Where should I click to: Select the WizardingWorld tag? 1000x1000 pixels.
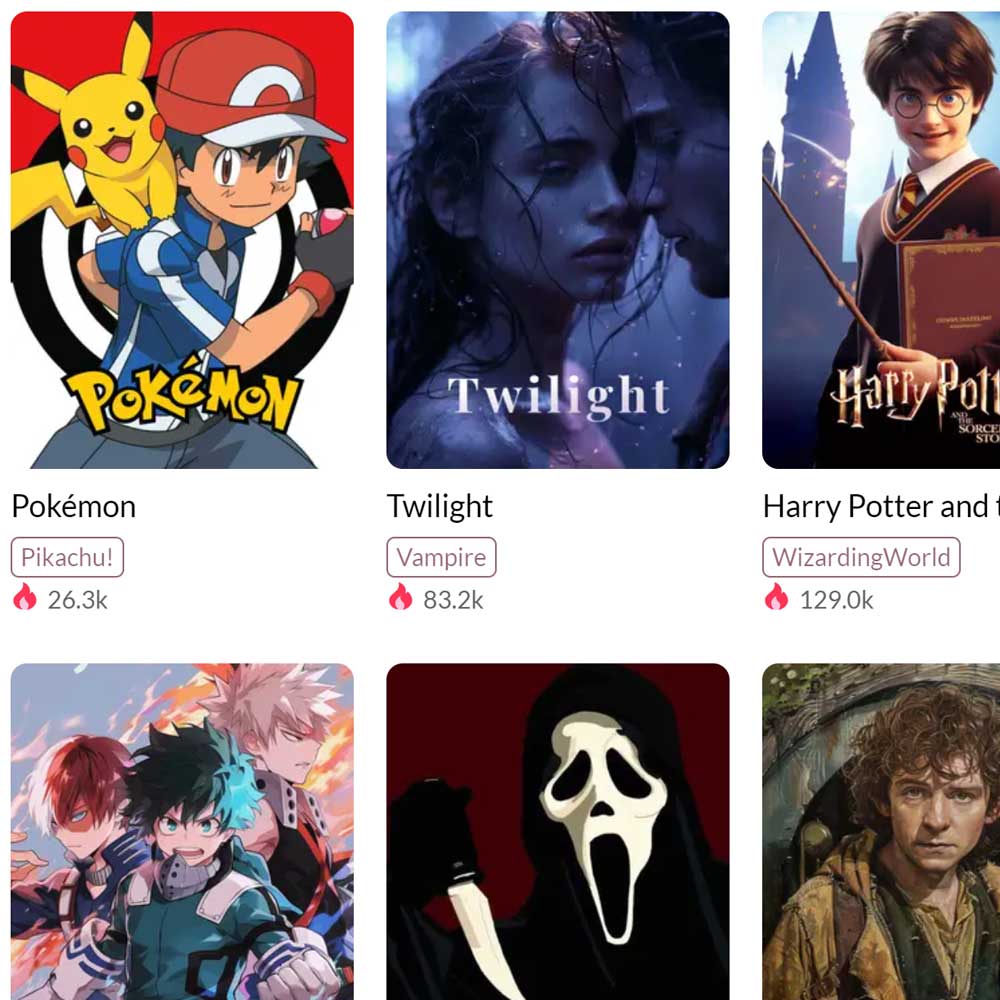click(861, 557)
